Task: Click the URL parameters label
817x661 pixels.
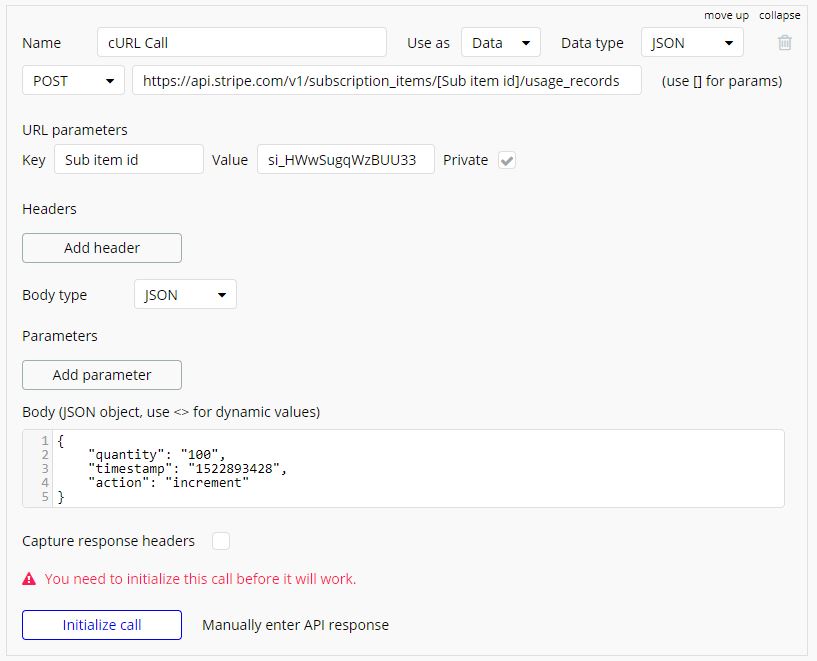Action: tap(75, 130)
